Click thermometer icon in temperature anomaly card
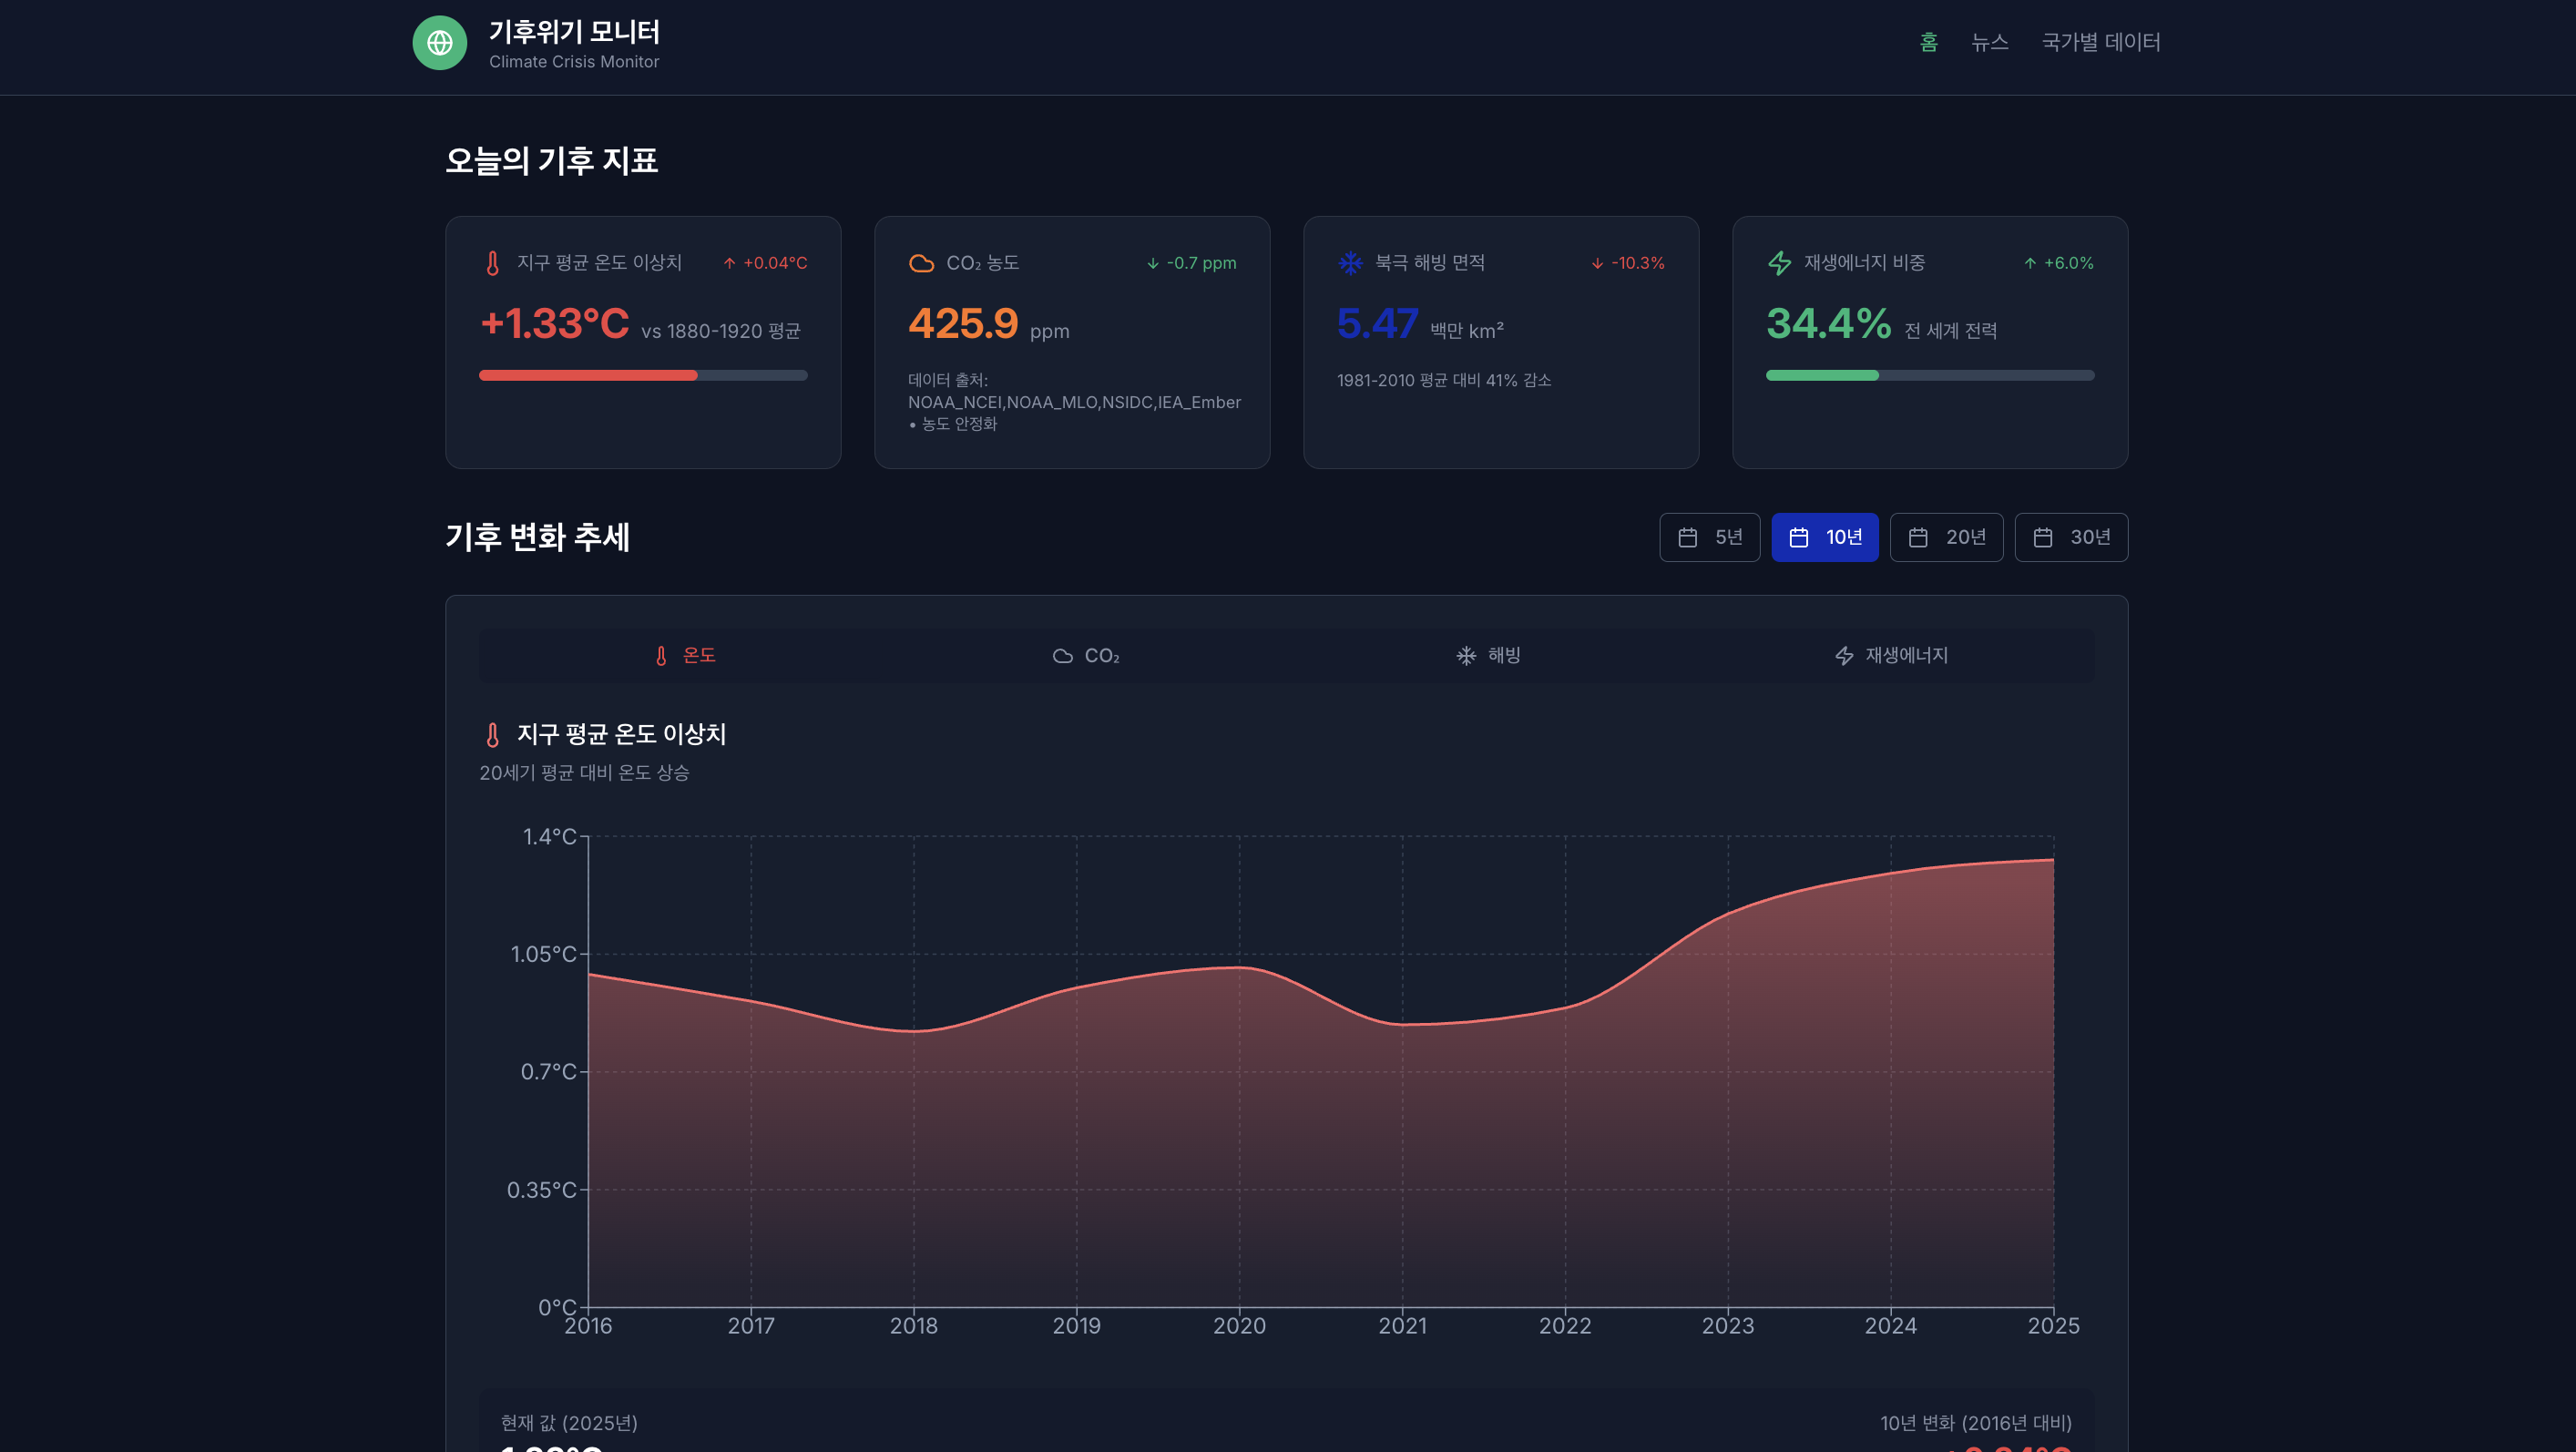The image size is (2576, 1452). tap(492, 263)
